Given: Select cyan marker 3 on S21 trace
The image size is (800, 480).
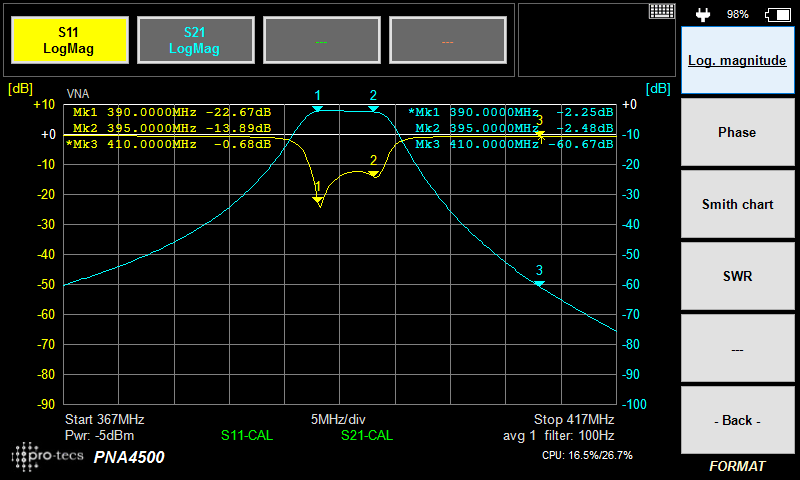Looking at the screenshot, I should click(539, 284).
